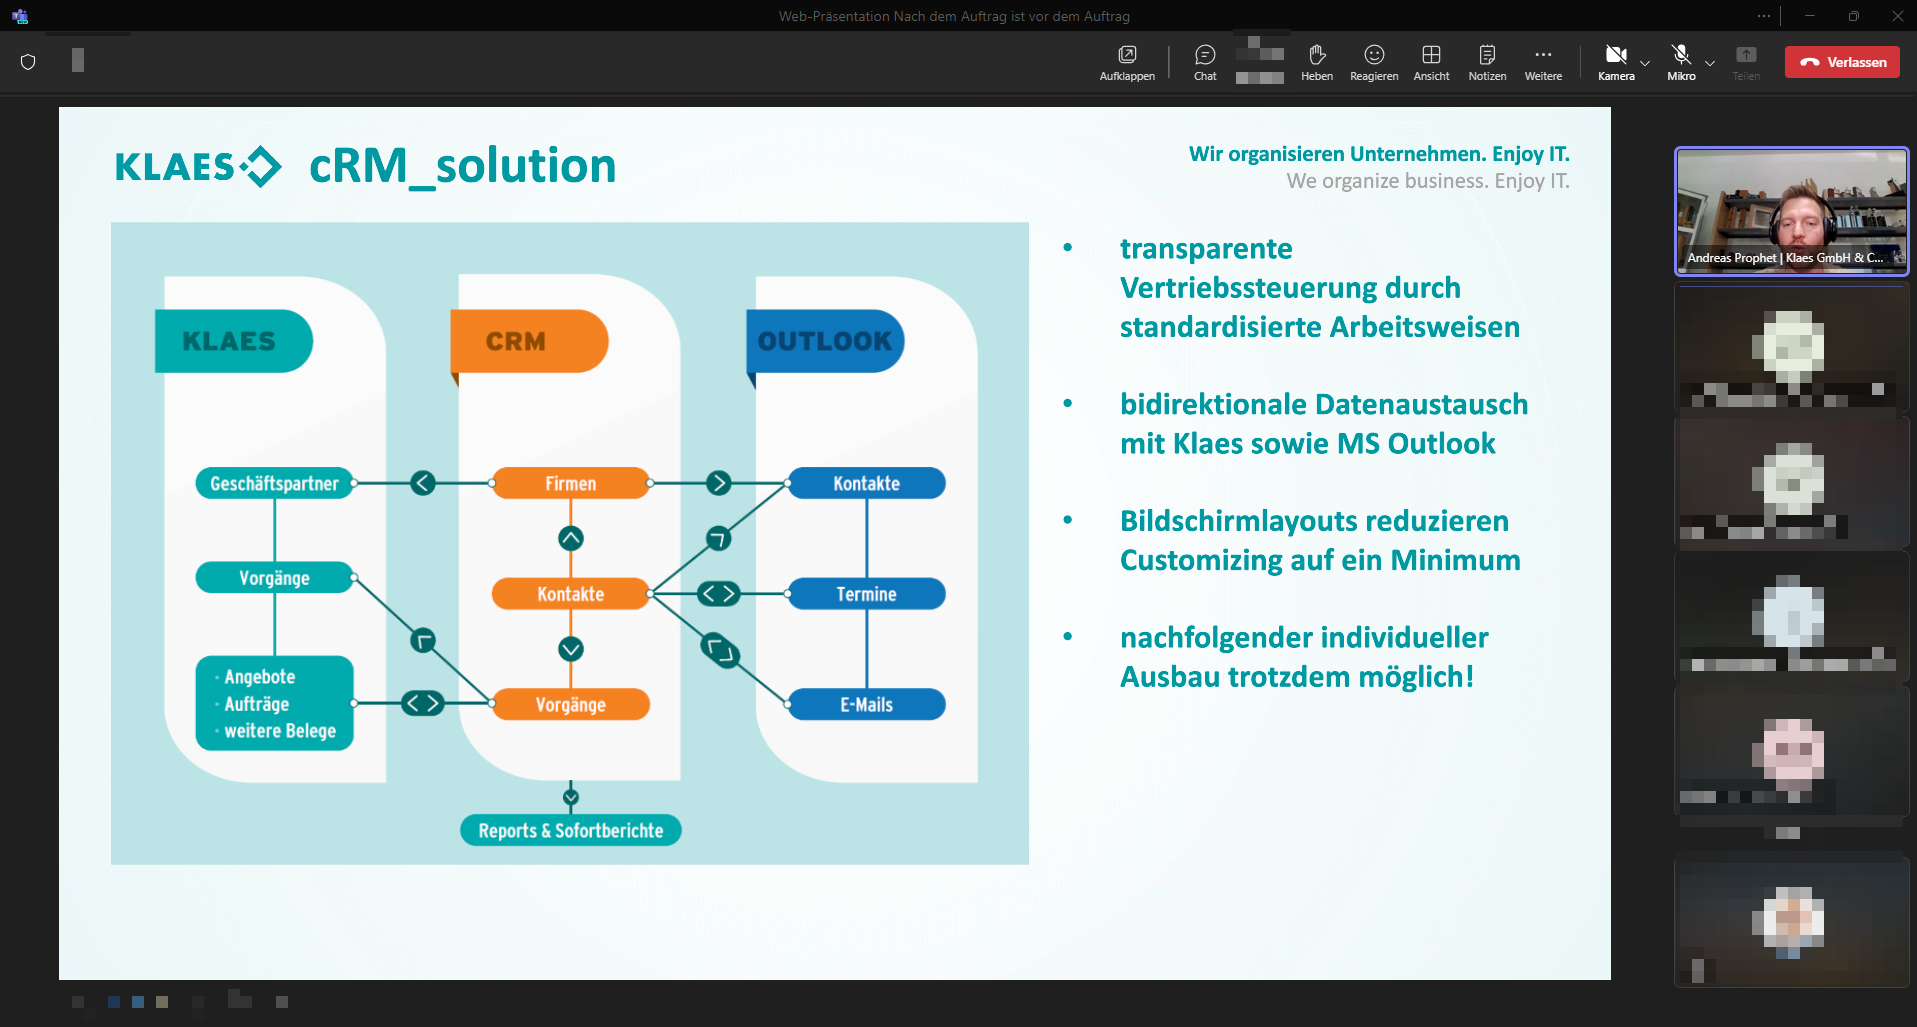
Task: Turn on the Kamera
Action: point(1615,60)
